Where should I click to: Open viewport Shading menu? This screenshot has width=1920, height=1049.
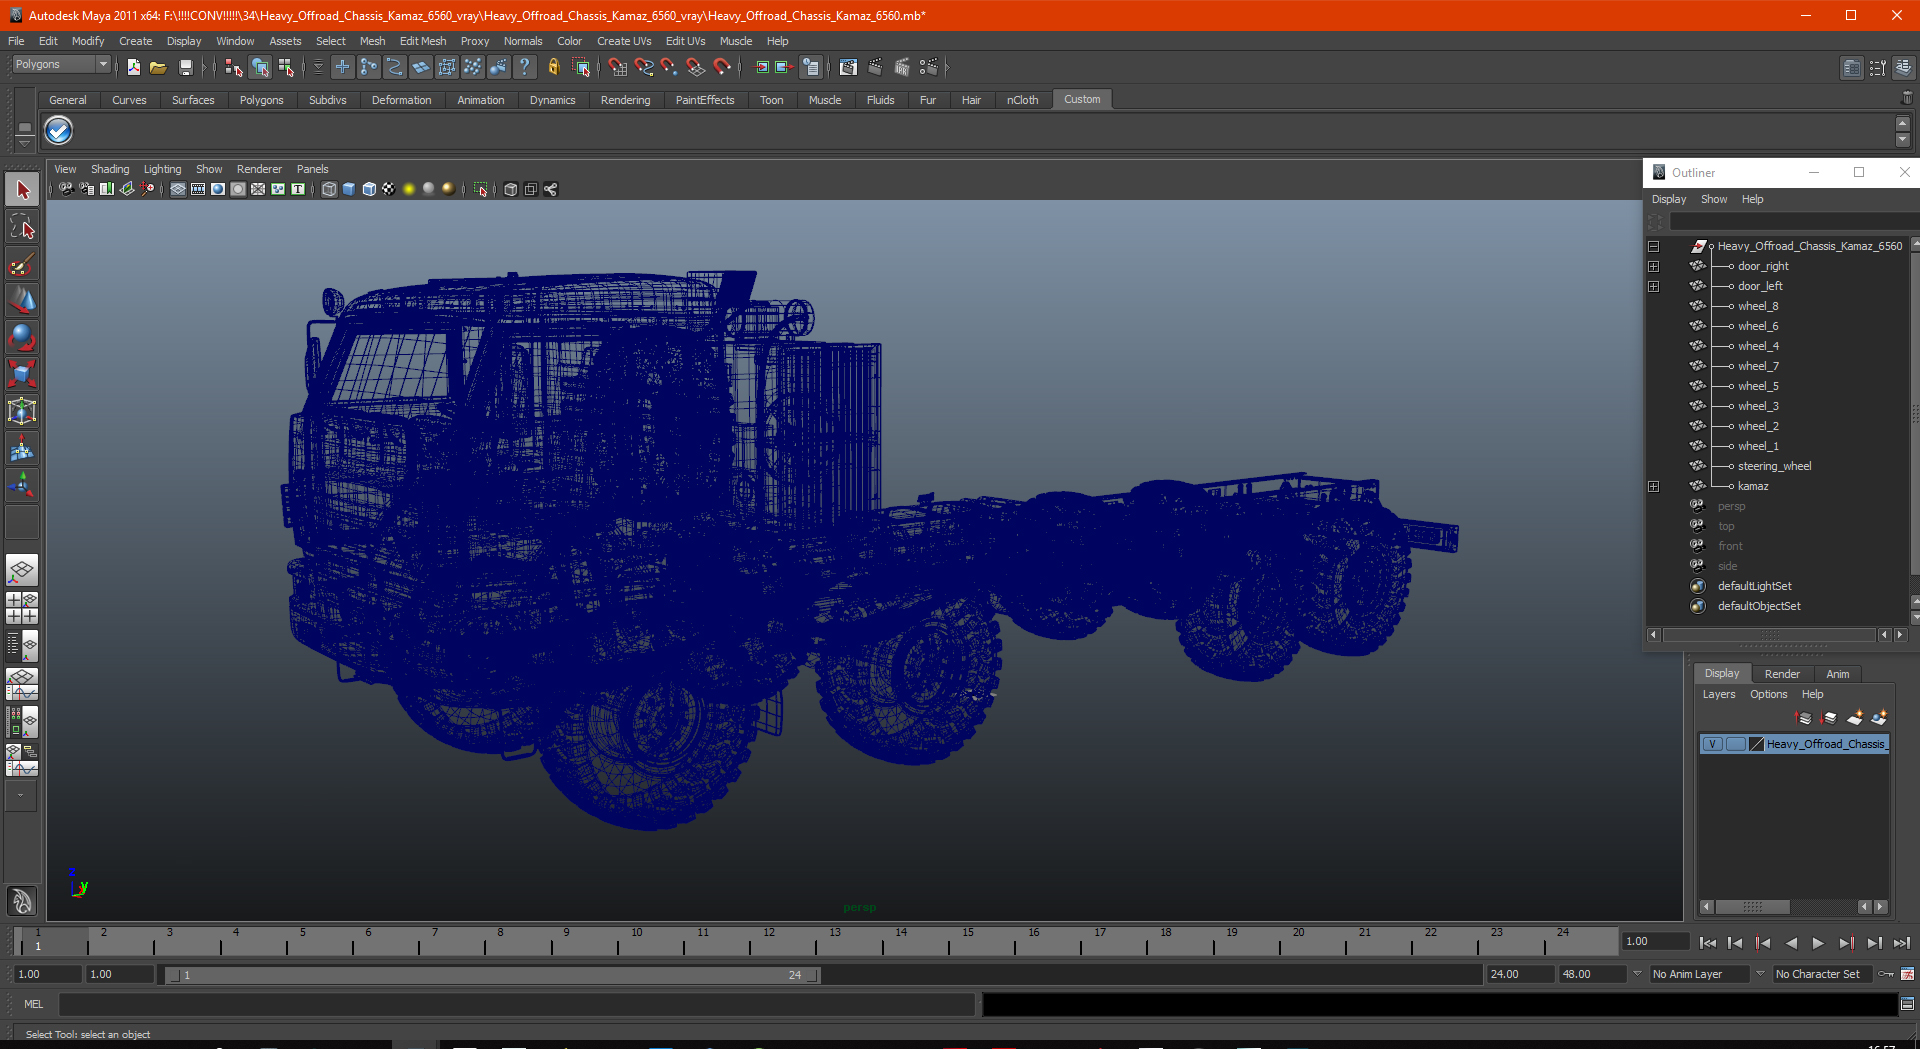click(110, 169)
